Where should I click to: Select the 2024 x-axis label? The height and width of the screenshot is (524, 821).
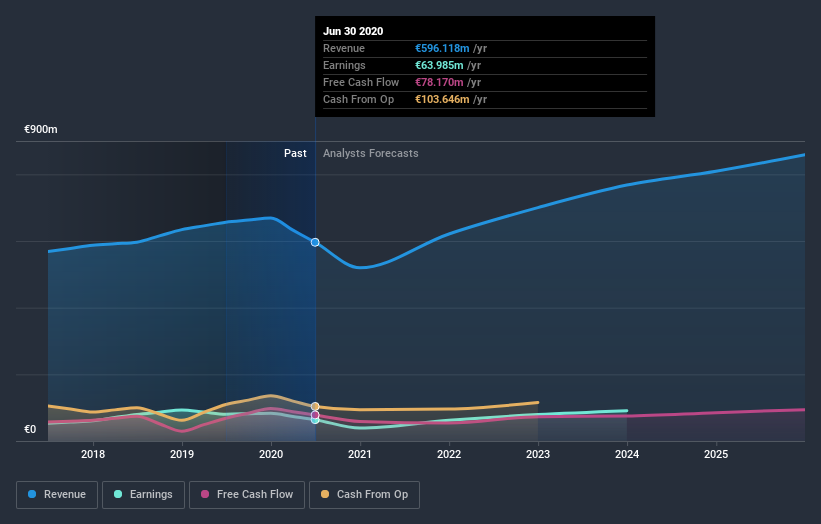click(x=627, y=454)
